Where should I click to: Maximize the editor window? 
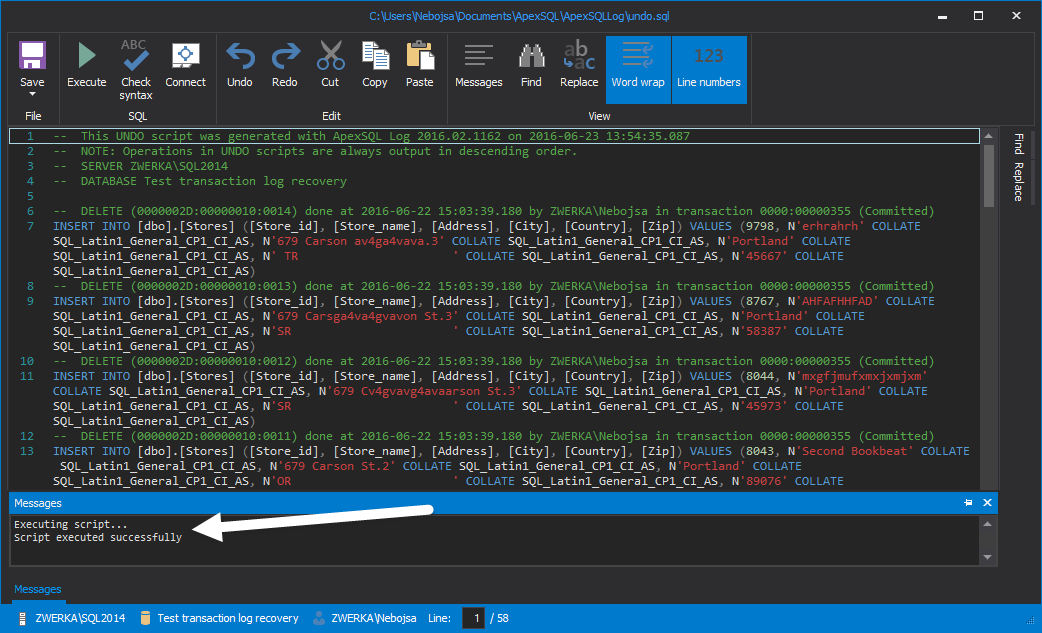[x=978, y=16]
